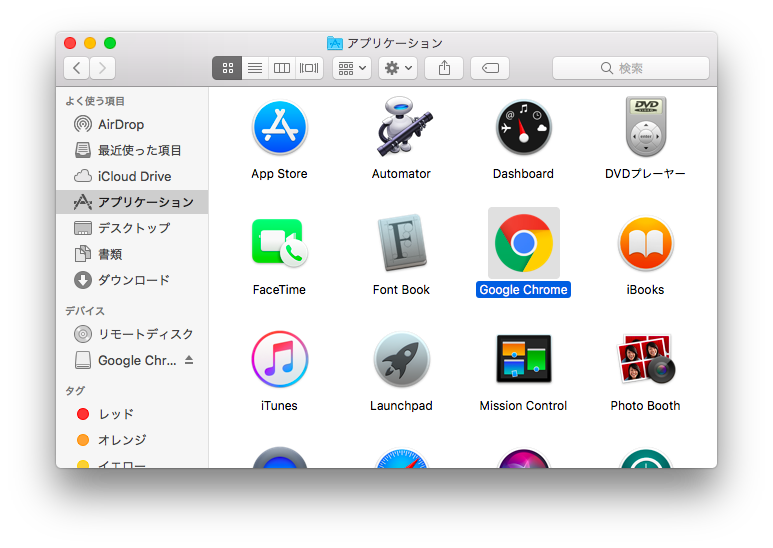Image resolution: width=773 pixels, height=548 pixels.
Task: Open AirDrop in the sidebar
Action: (x=132, y=124)
